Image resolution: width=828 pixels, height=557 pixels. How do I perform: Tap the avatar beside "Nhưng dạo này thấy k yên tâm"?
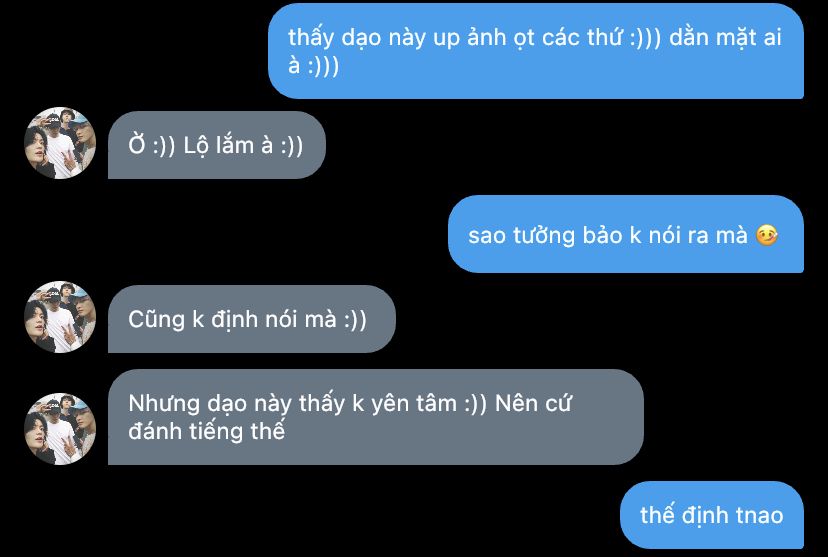60,429
